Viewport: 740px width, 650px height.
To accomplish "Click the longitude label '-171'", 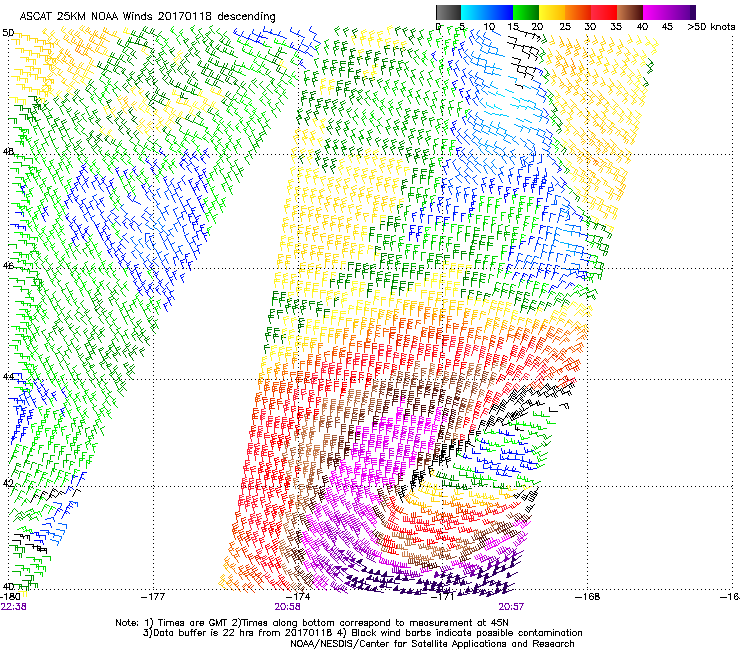I will pos(443,597).
